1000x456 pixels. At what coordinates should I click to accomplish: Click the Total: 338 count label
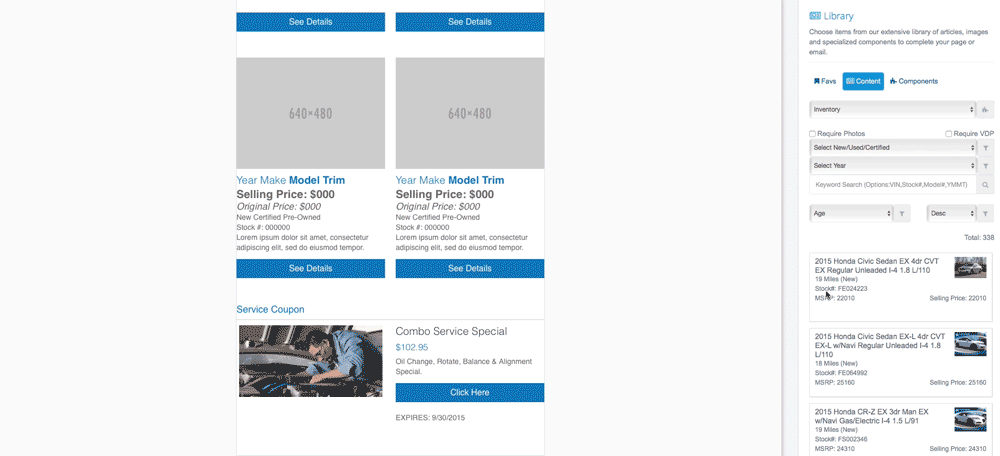[x=979, y=238]
